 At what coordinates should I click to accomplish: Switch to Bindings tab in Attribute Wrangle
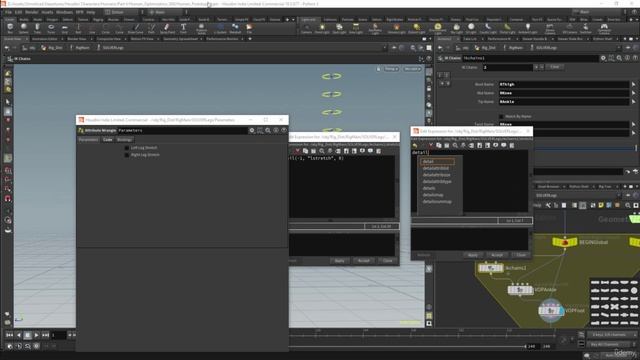point(124,140)
